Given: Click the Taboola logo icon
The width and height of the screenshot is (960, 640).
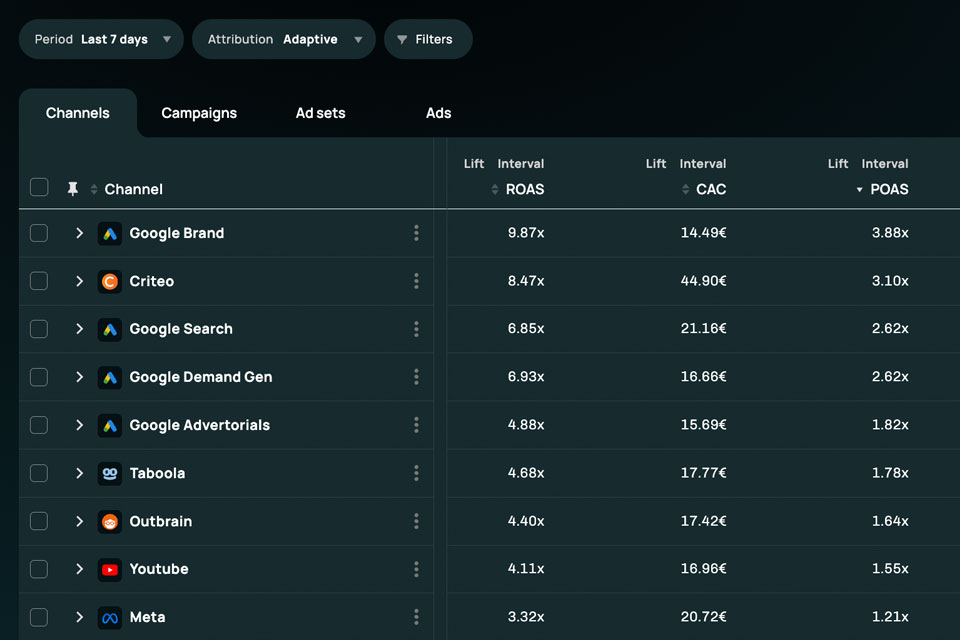Looking at the screenshot, I should coord(110,473).
